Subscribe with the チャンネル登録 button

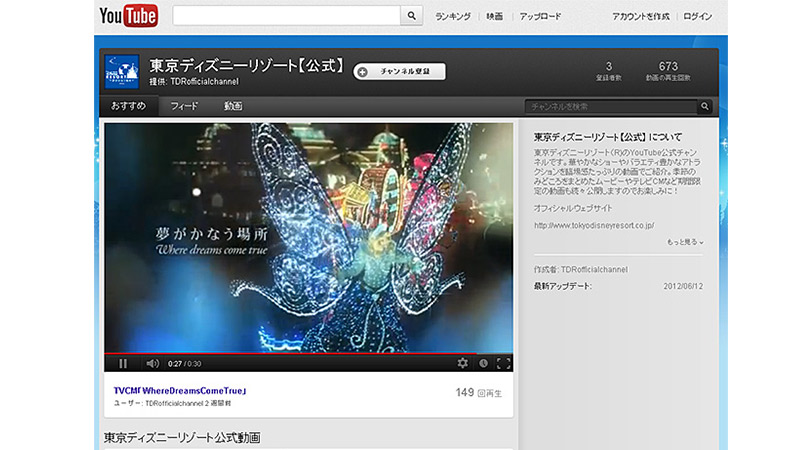tap(399, 71)
